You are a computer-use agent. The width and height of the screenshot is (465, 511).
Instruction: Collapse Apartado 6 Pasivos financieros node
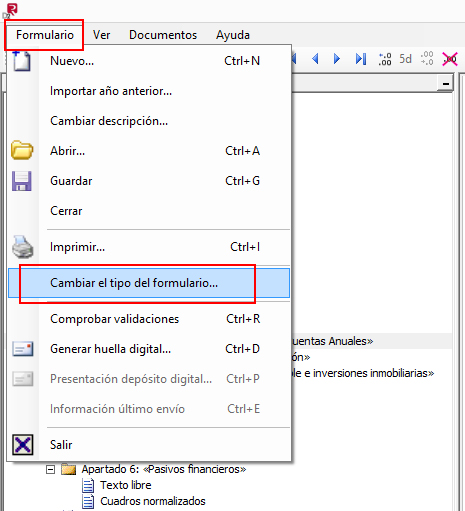[x=50, y=470]
